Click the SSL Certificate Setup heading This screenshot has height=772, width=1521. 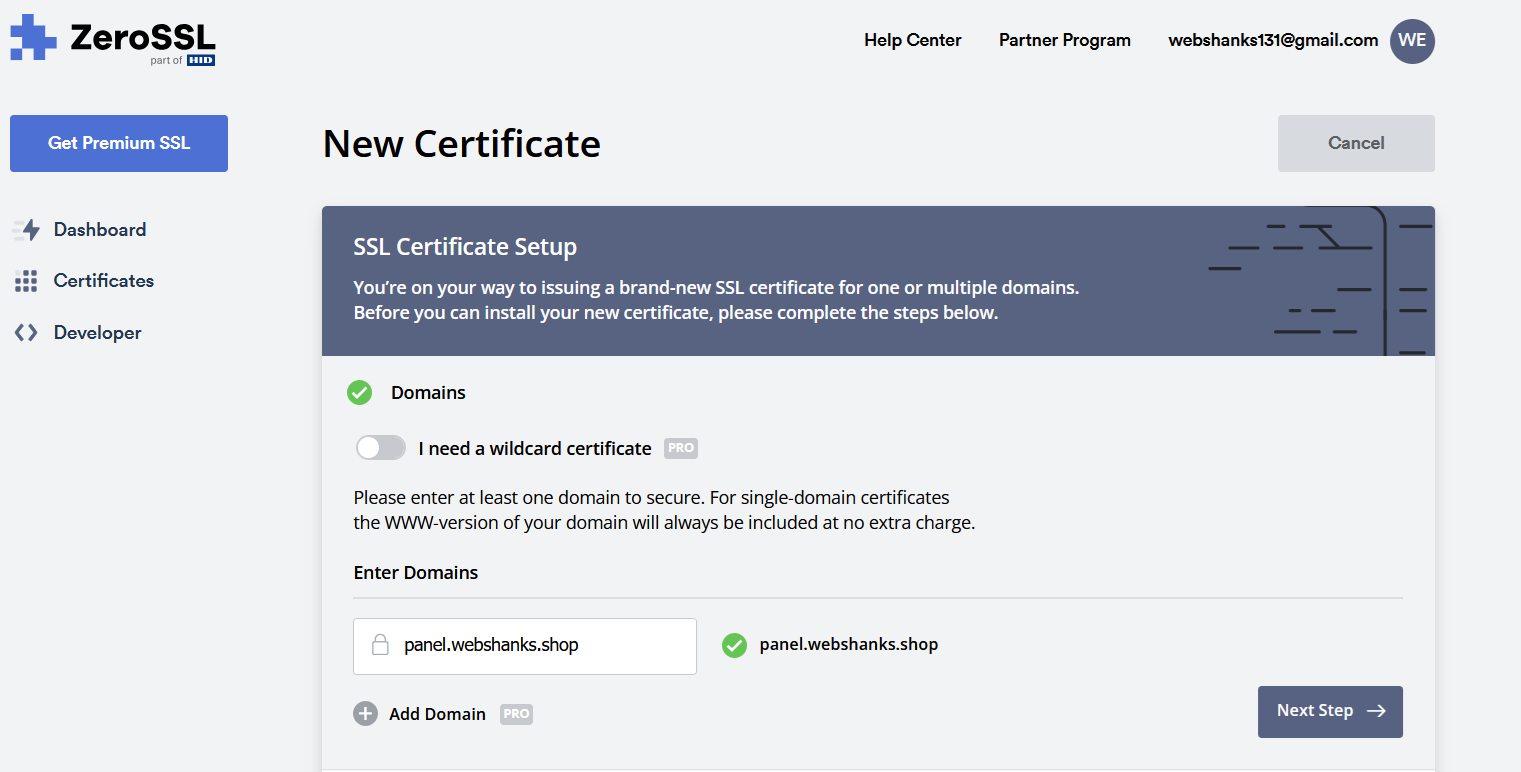pos(465,246)
